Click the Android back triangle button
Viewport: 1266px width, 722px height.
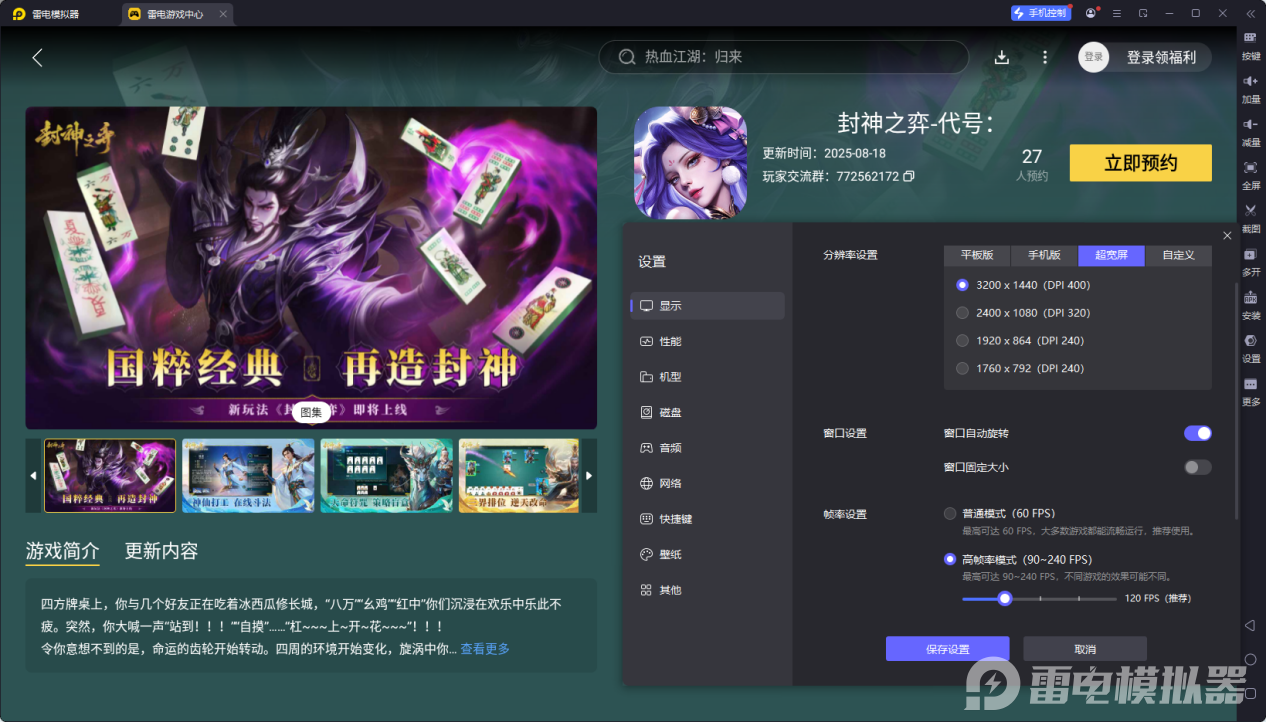(x=1250, y=625)
